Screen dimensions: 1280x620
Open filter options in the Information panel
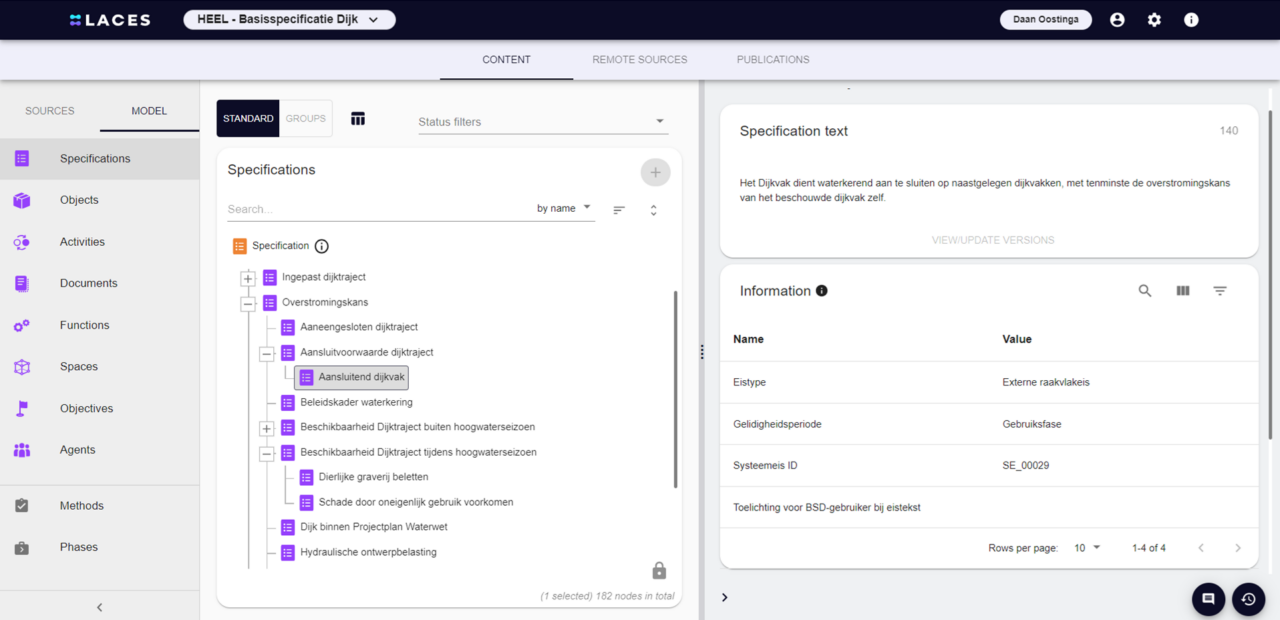(1220, 290)
